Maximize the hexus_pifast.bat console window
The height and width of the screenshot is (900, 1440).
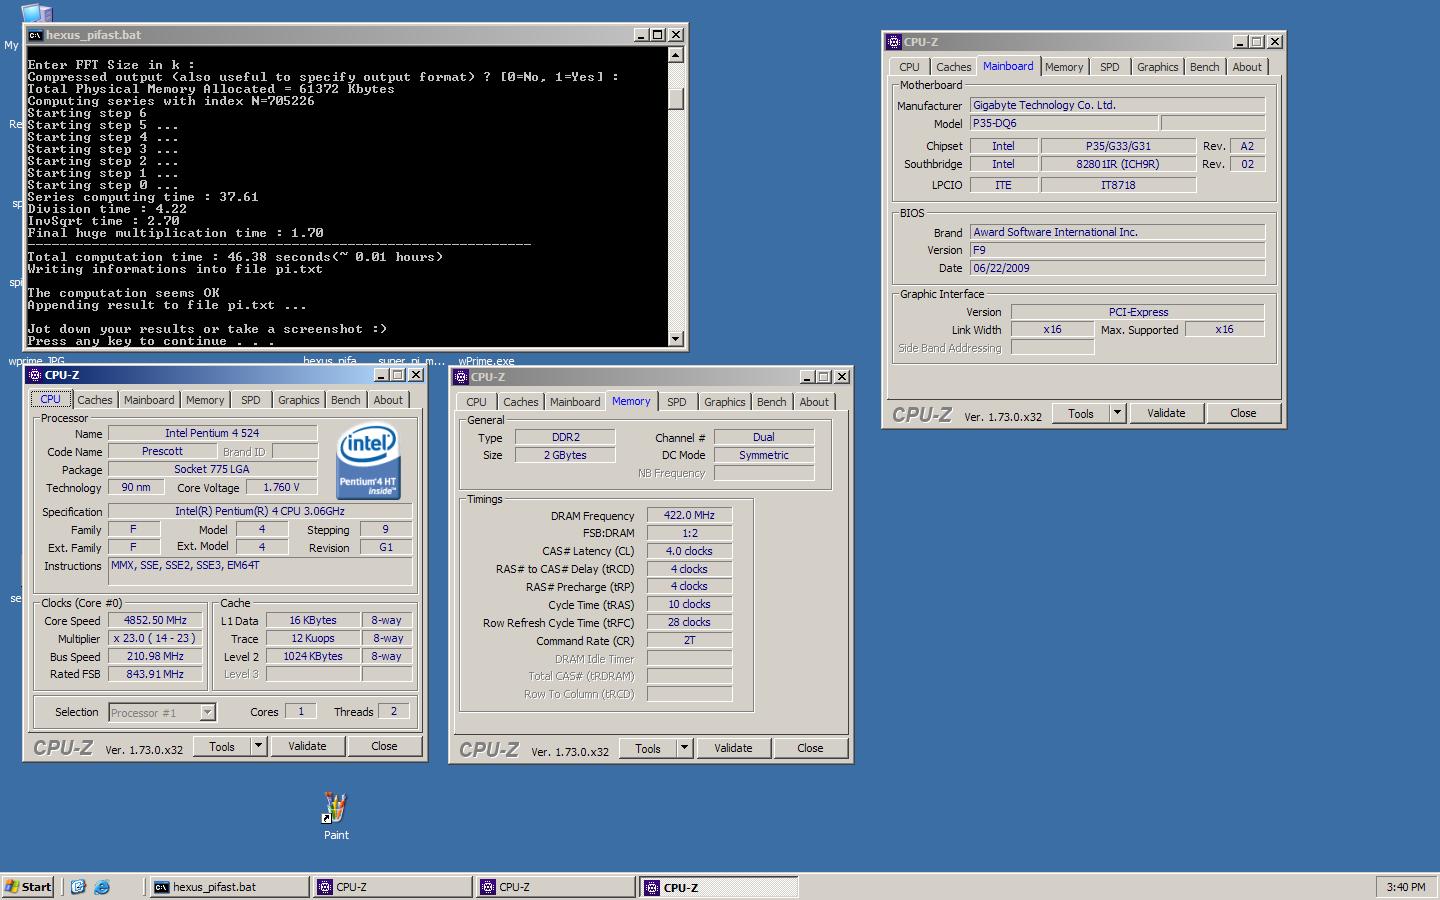(658, 35)
